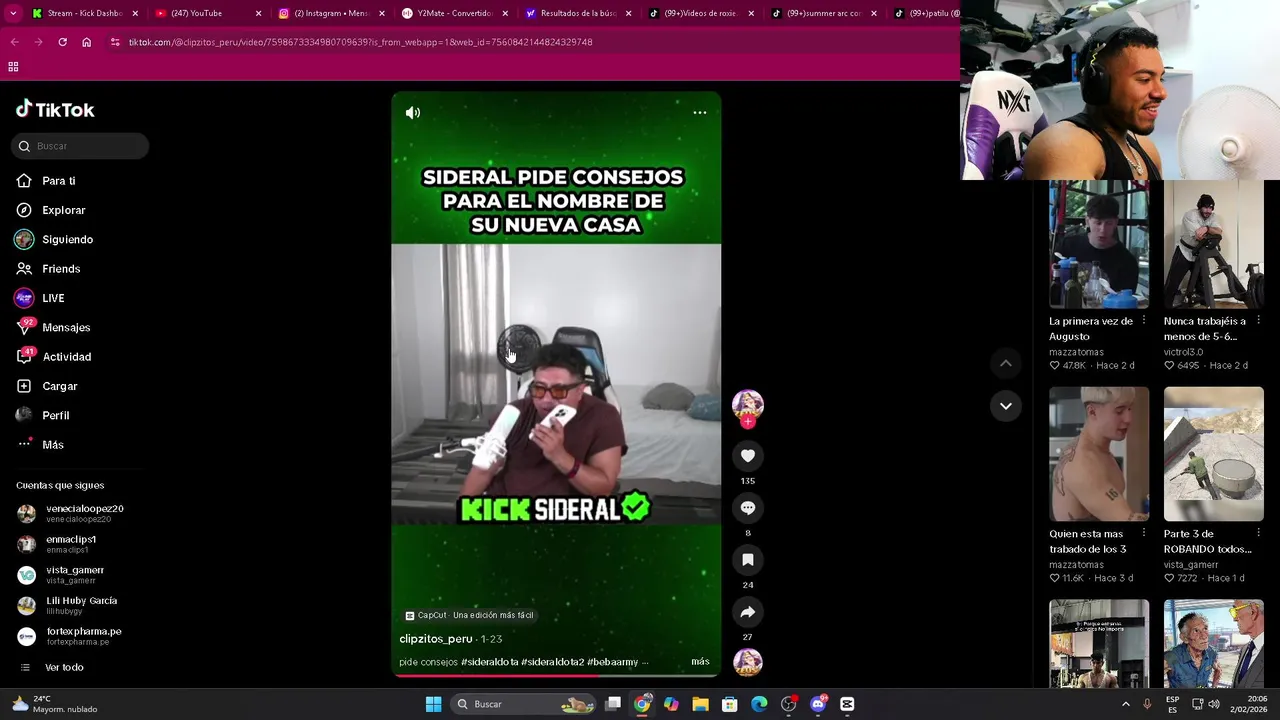This screenshot has width=1280, height=720.
Task: Close the Resultados de la búsqueda tab
Action: pyautogui.click(x=628, y=13)
